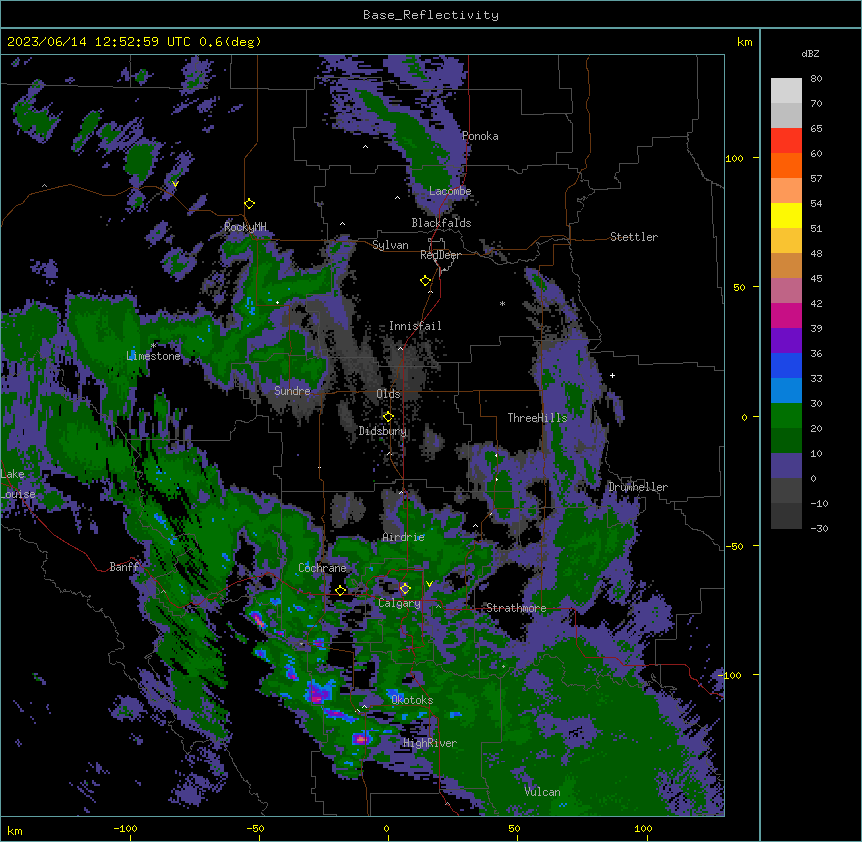Click the Ponoka city label
This screenshot has width=862, height=842.
tap(480, 136)
